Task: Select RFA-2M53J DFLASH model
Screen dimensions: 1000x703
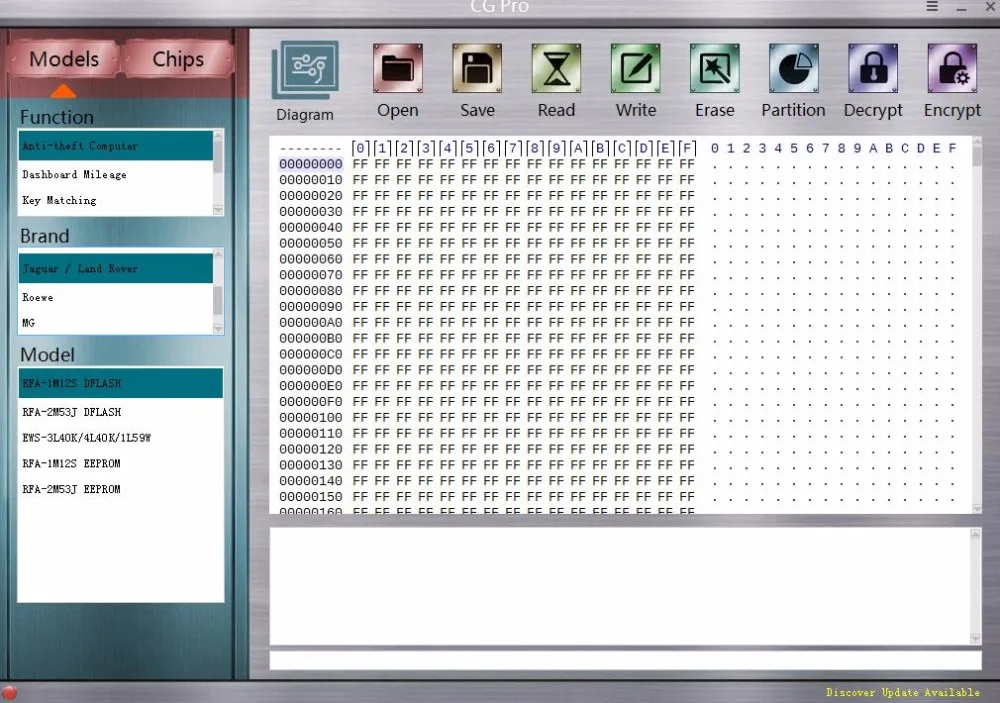Action: [x=121, y=412]
